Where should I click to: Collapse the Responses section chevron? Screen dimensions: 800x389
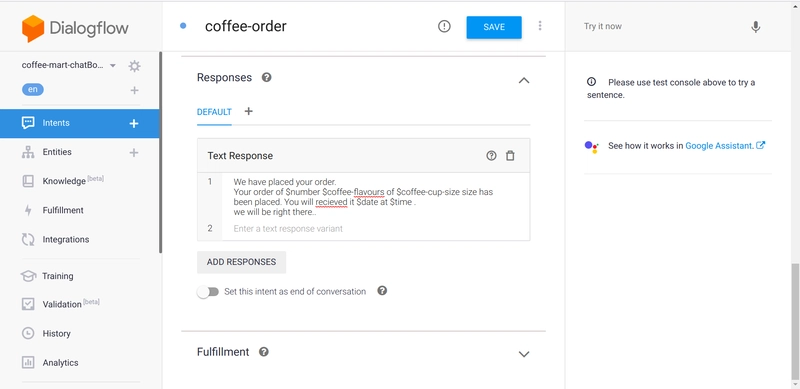tap(524, 80)
